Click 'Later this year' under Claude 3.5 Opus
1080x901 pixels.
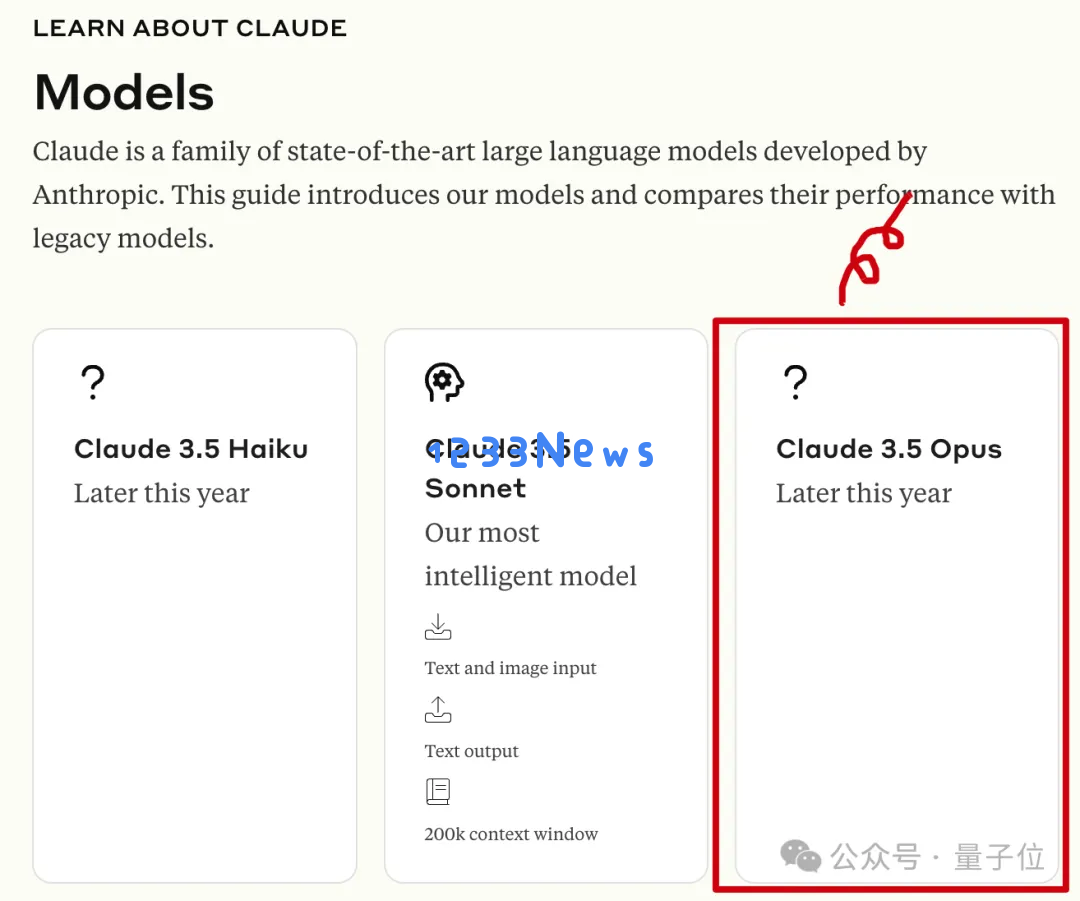864,494
